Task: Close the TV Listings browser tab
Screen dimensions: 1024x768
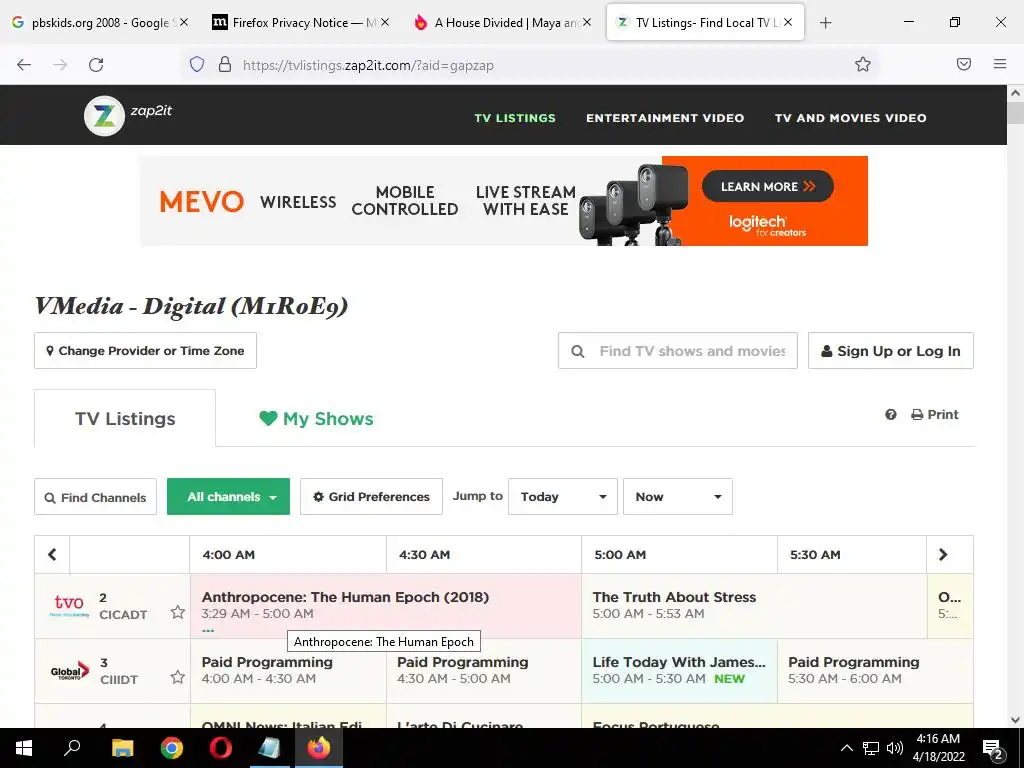Action: pyautogui.click(x=788, y=22)
